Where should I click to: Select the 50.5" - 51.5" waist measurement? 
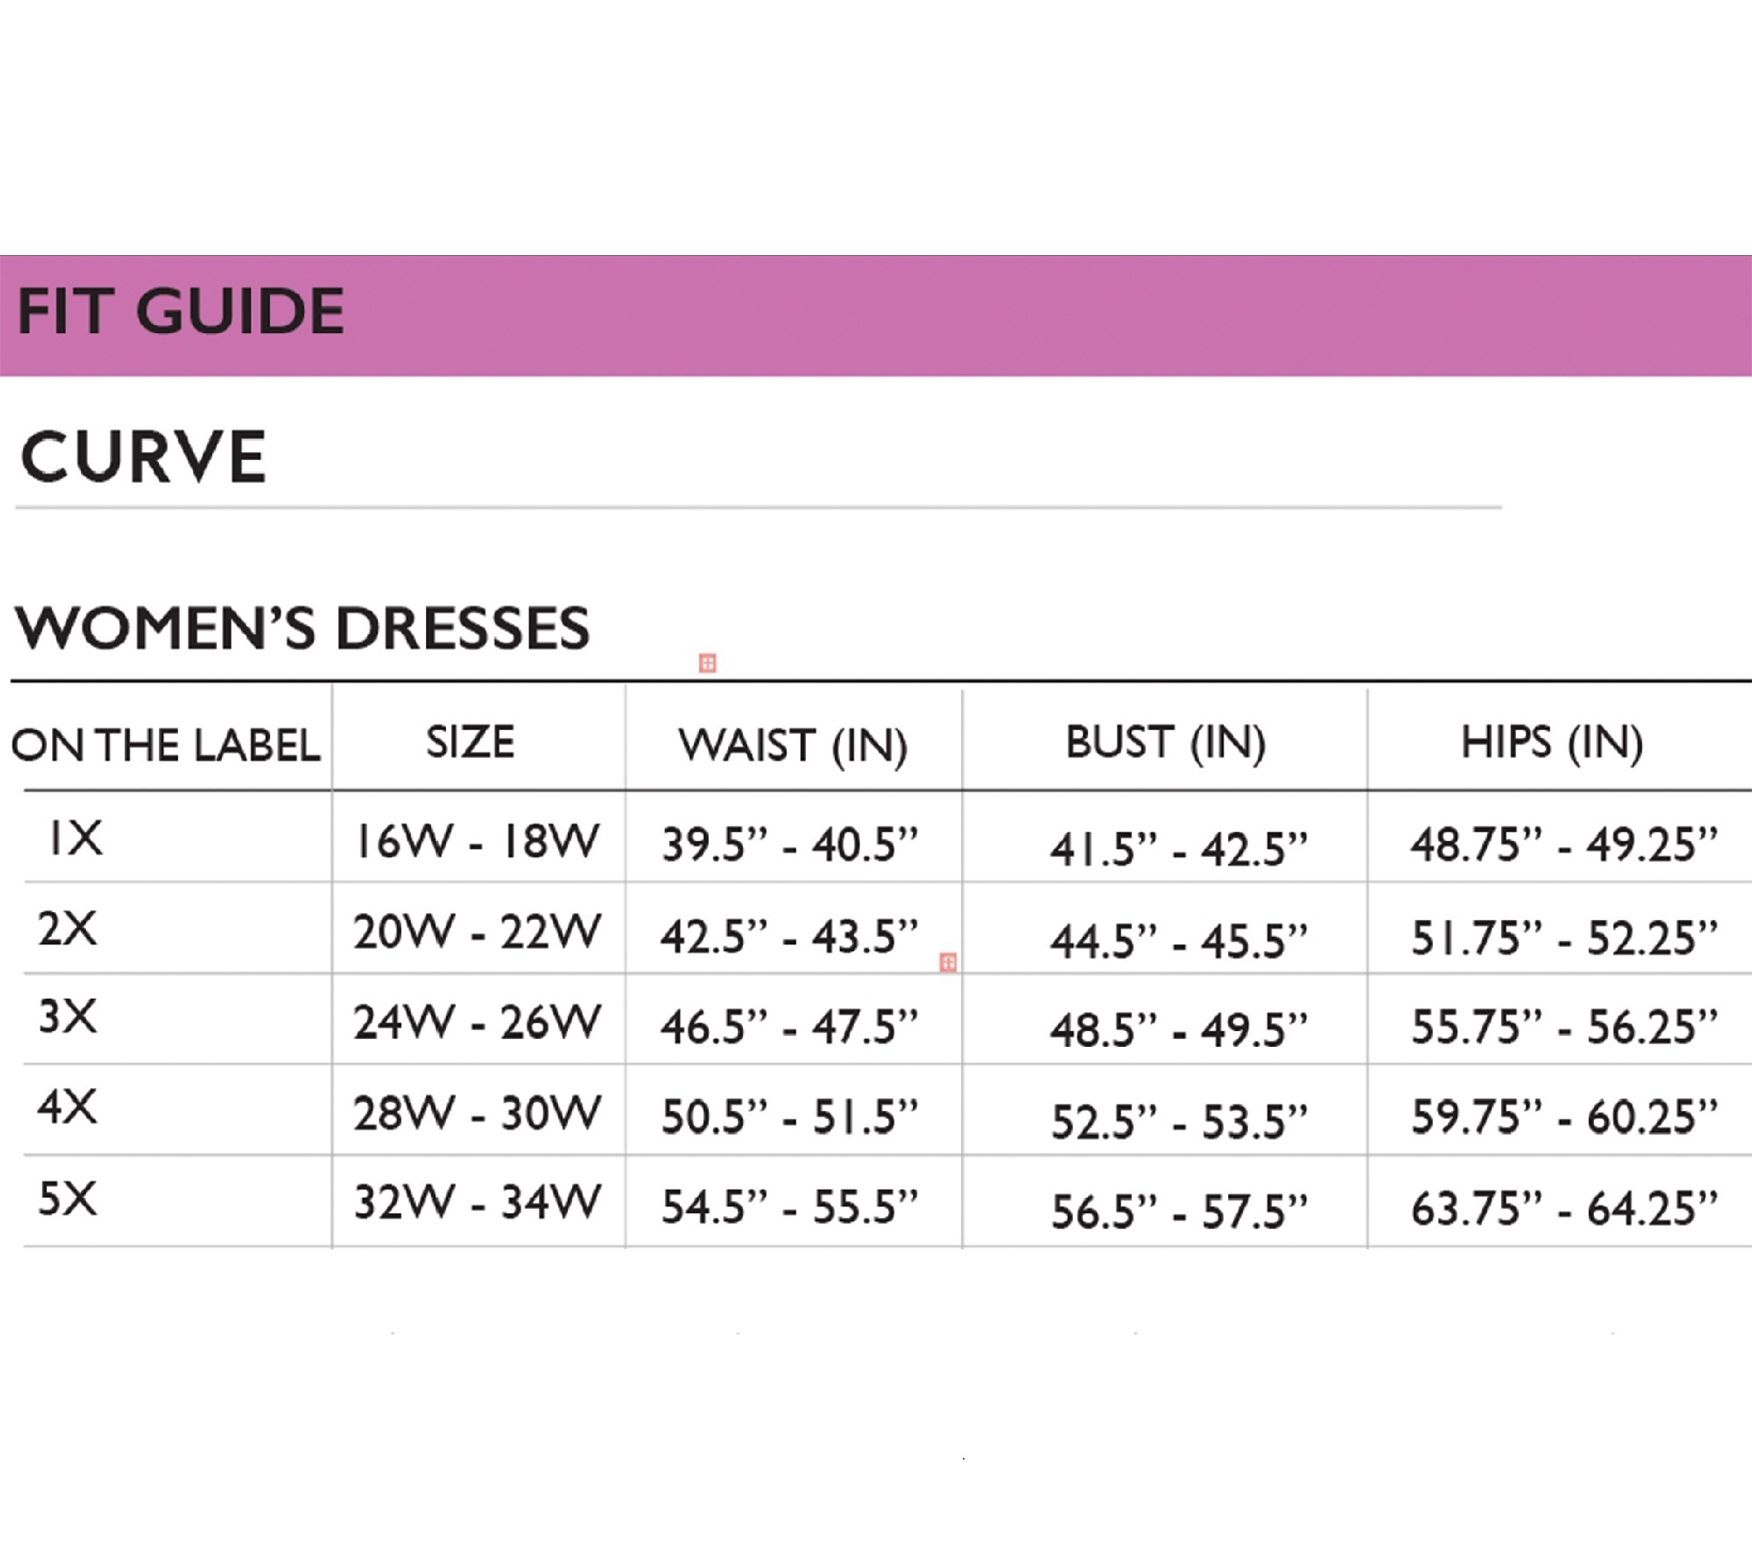(789, 1117)
